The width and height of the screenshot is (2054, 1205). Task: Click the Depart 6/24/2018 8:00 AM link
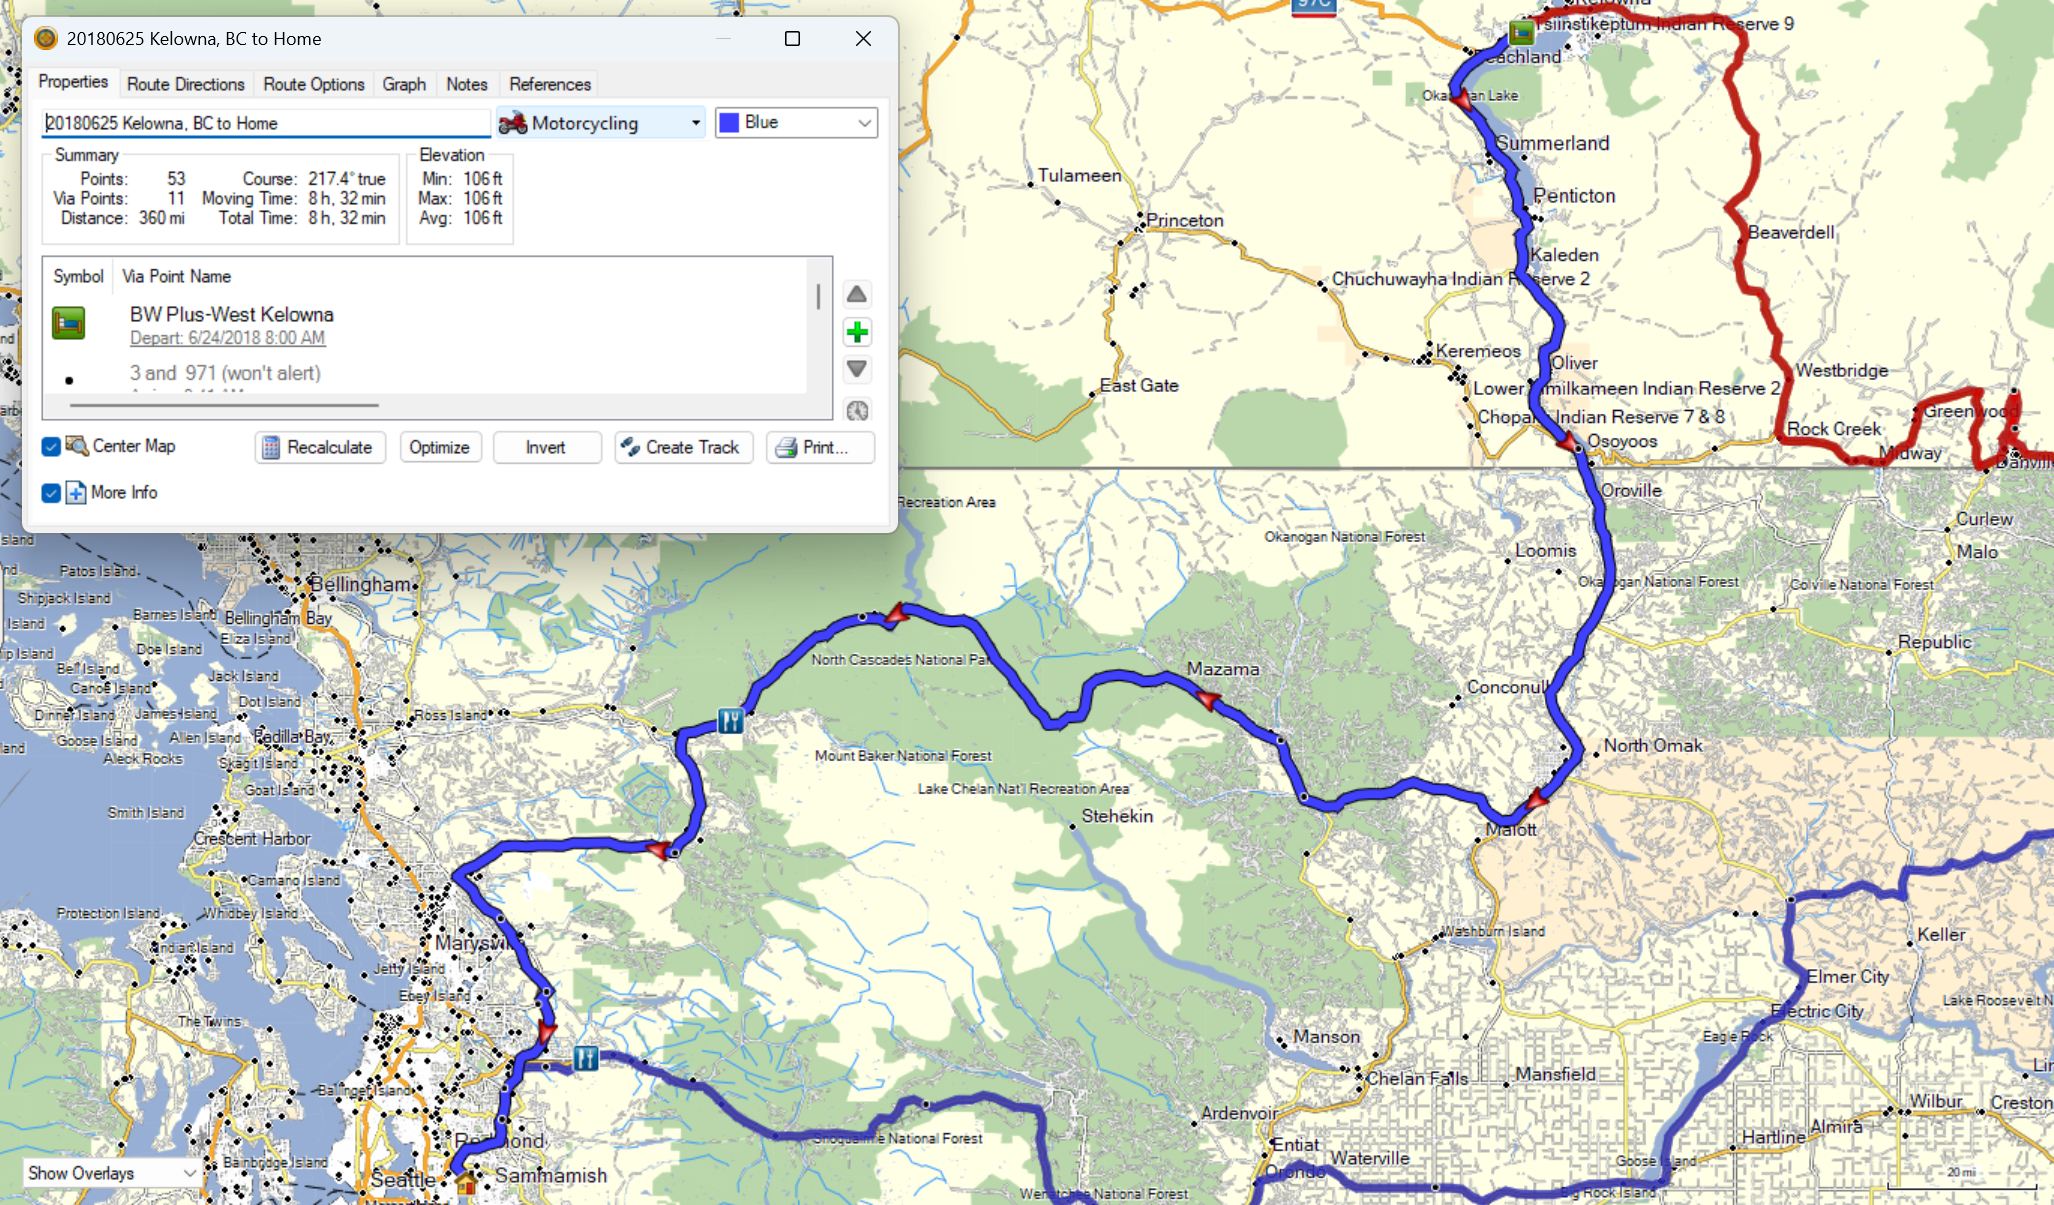coord(227,338)
